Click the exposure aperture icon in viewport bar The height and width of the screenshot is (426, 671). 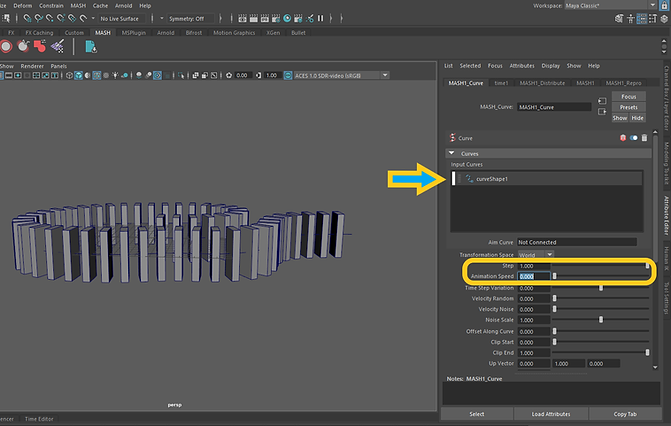(x=229, y=75)
